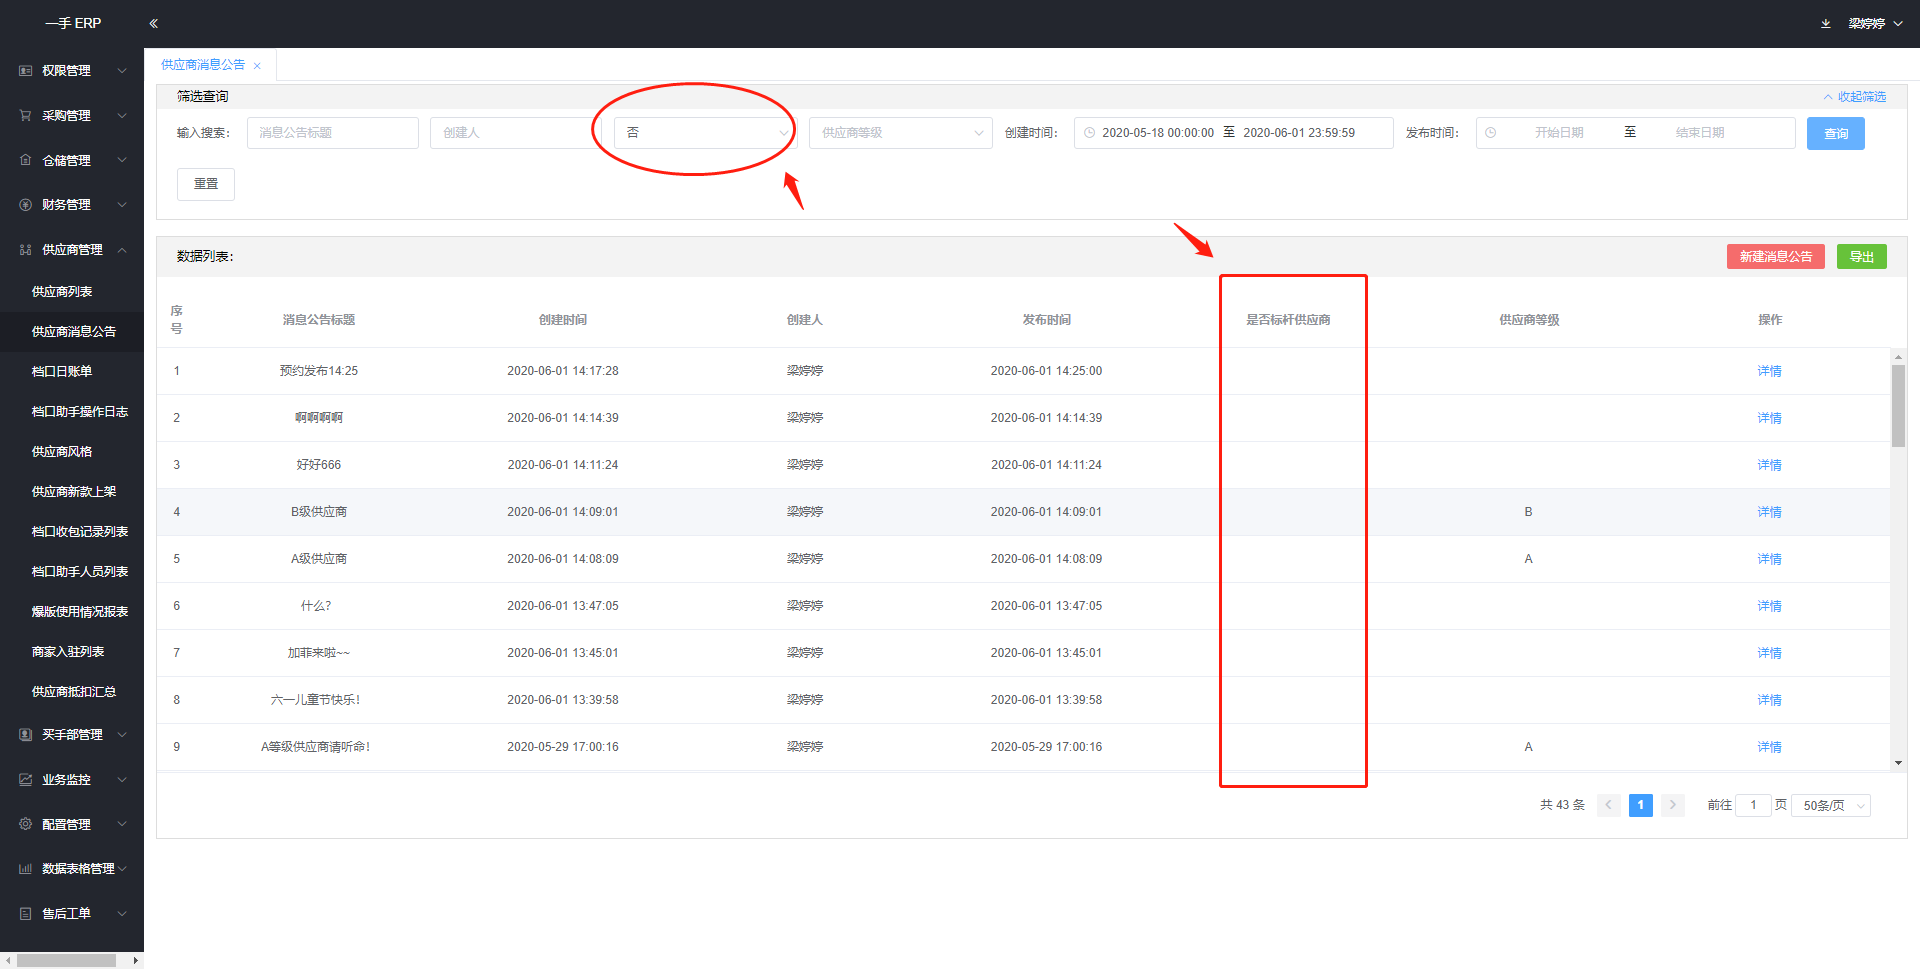Click the 买手部管理 icon
This screenshot has width=1920, height=969.
click(x=26, y=735)
